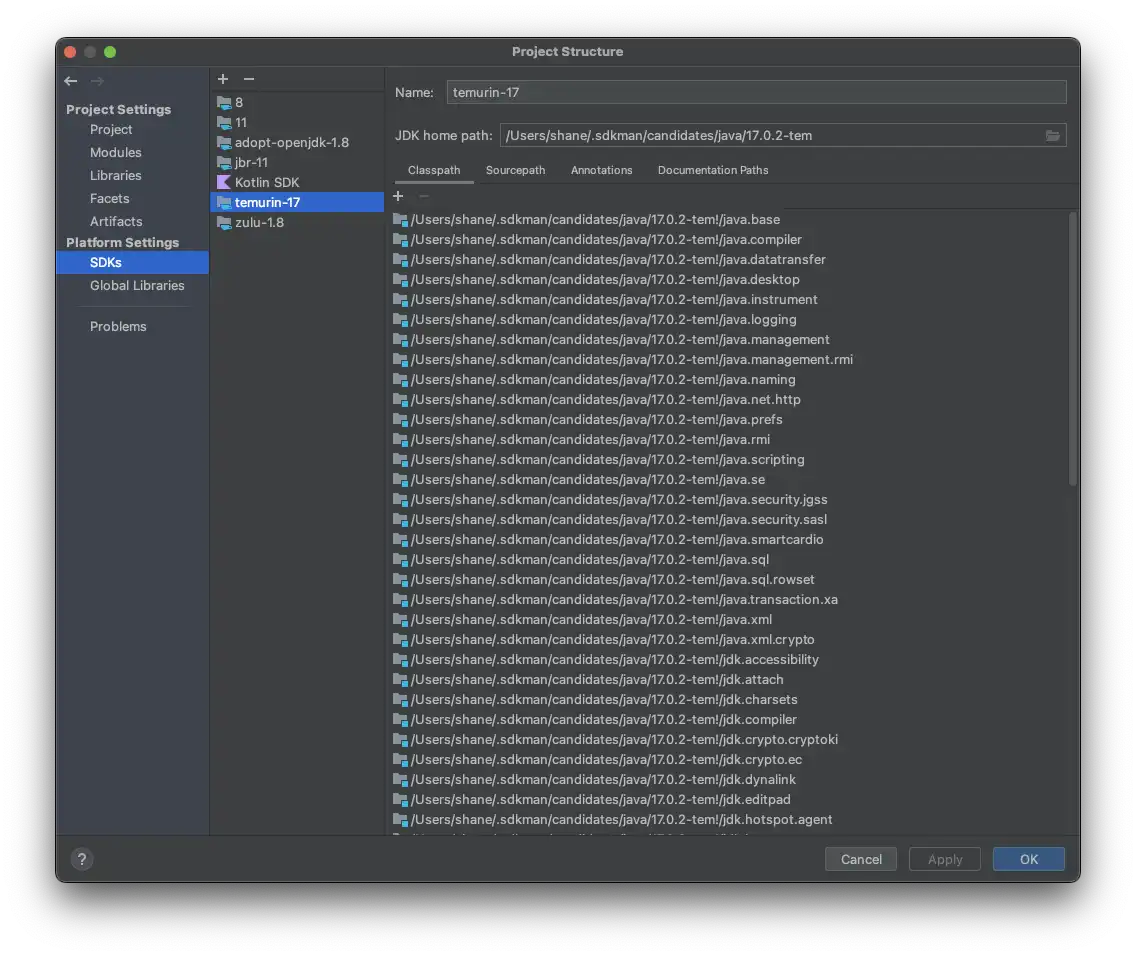Click the back navigation arrow
The image size is (1136, 956).
[70, 81]
